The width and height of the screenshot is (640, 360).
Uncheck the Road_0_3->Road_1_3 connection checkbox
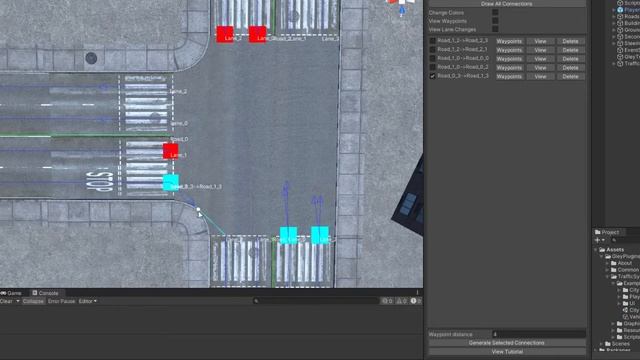432,76
